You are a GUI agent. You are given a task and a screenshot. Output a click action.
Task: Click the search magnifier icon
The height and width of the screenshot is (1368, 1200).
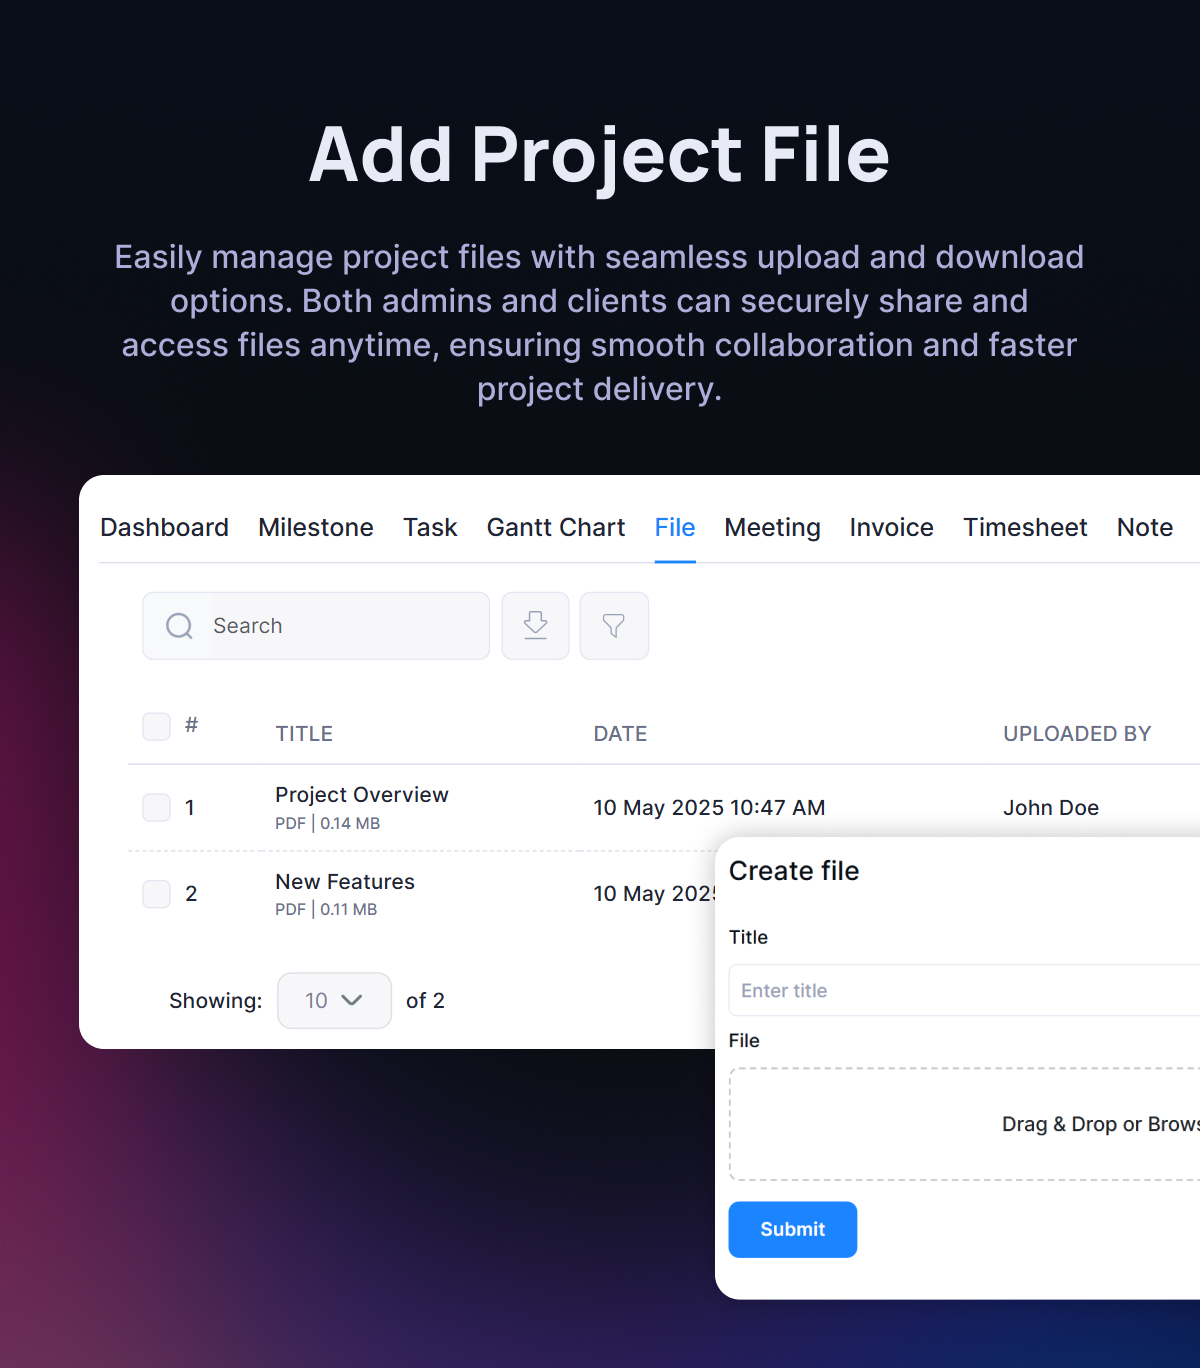tap(179, 626)
